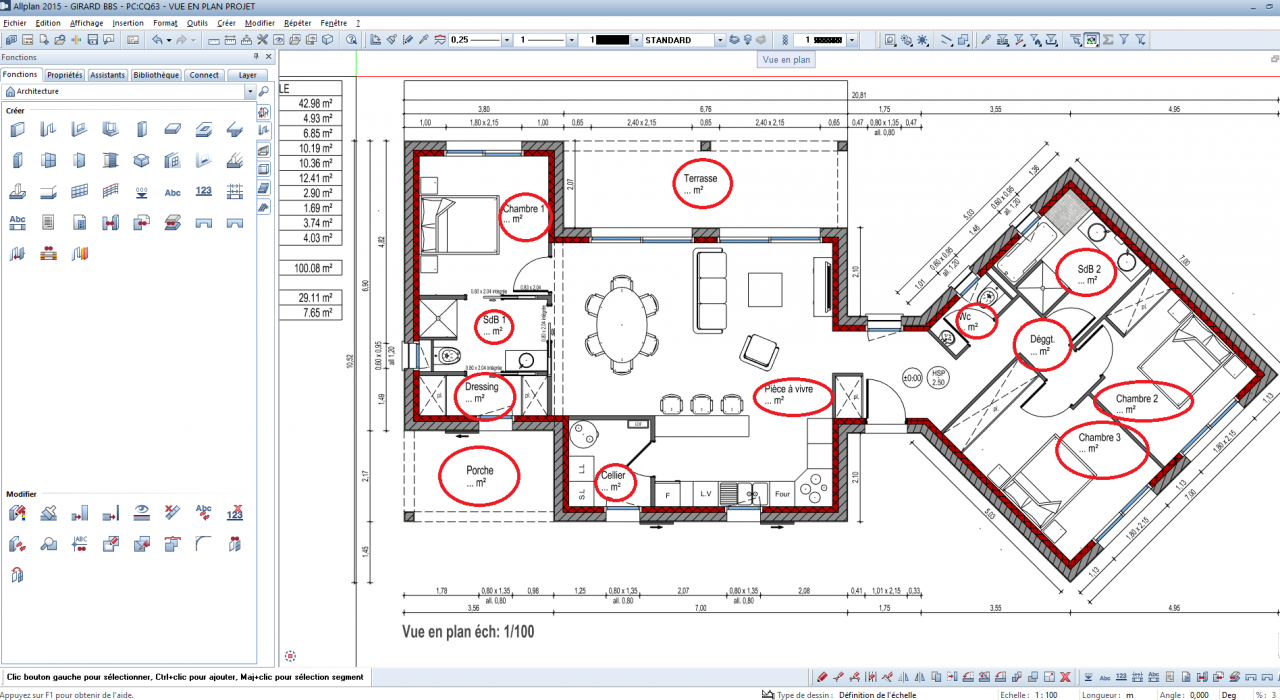Undo the last action with the arrow icon
Viewport: 1280px width, 700px height.
point(157,40)
